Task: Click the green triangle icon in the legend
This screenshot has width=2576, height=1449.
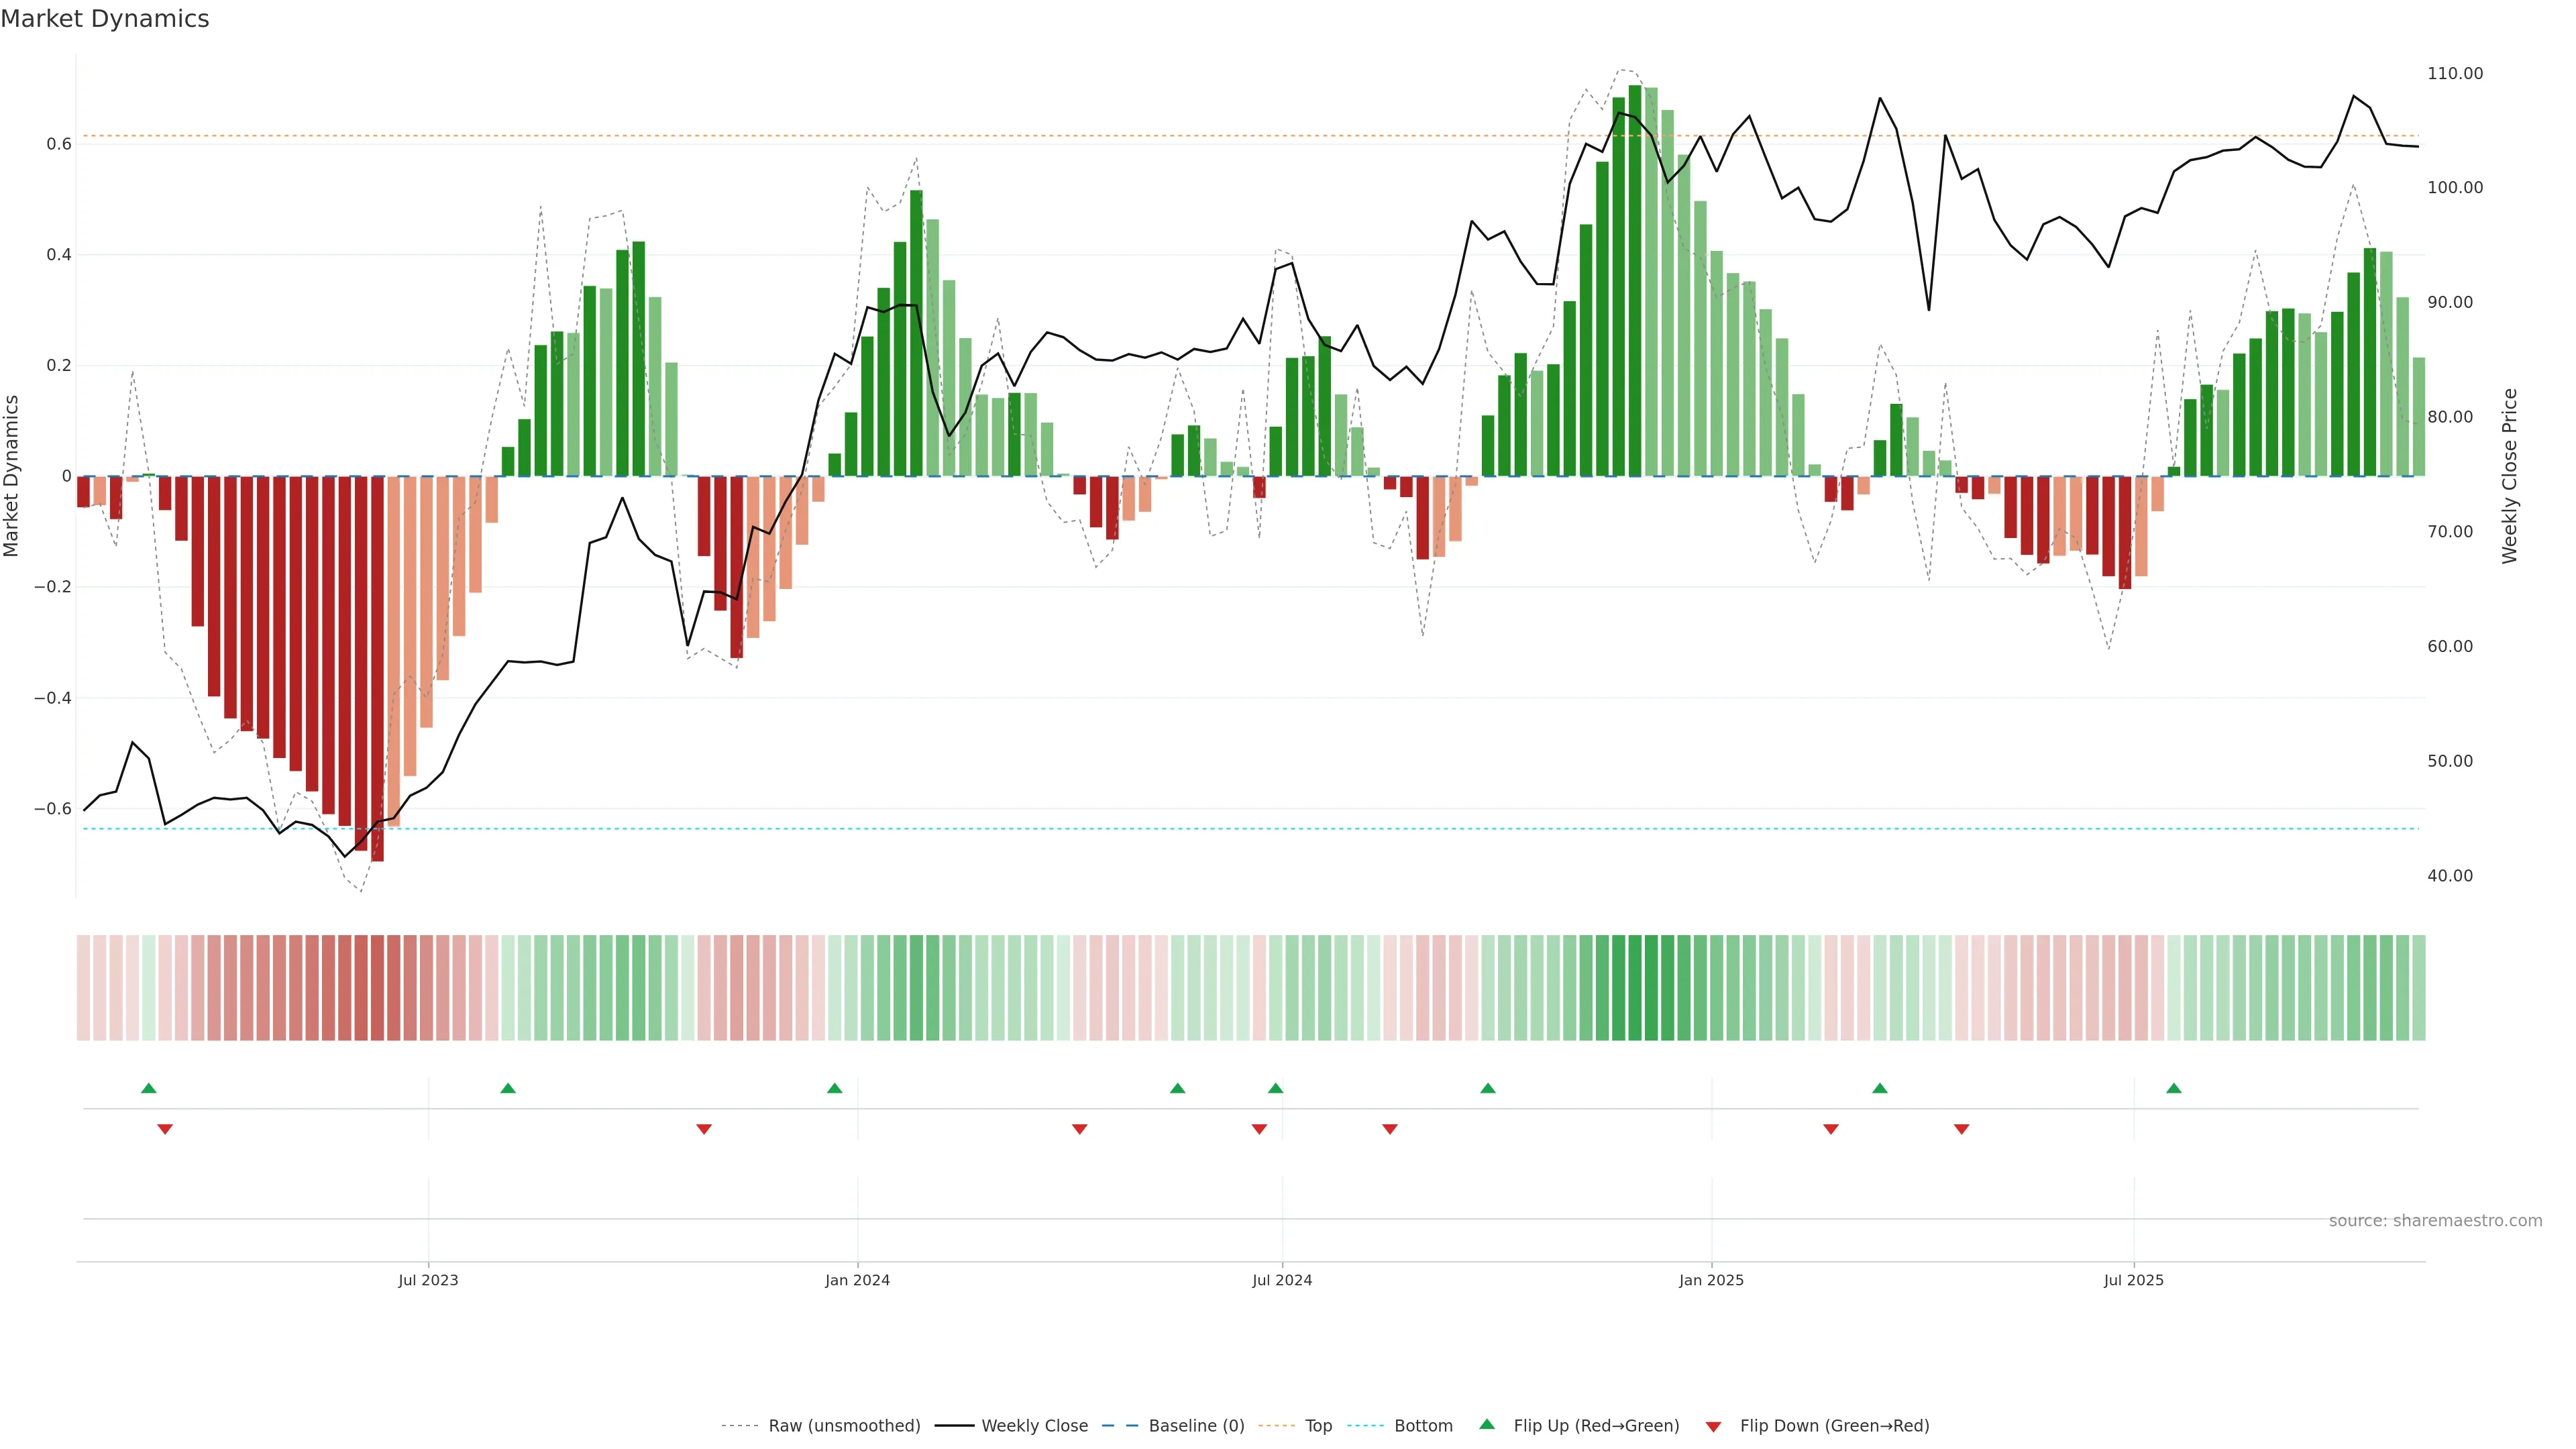Action: tap(1487, 1424)
